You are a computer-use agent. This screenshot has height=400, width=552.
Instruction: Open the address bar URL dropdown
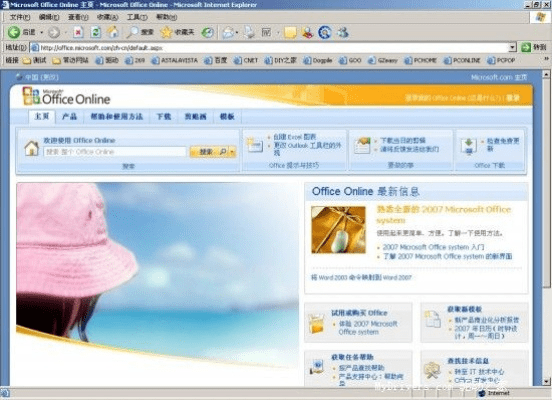[x=513, y=47]
